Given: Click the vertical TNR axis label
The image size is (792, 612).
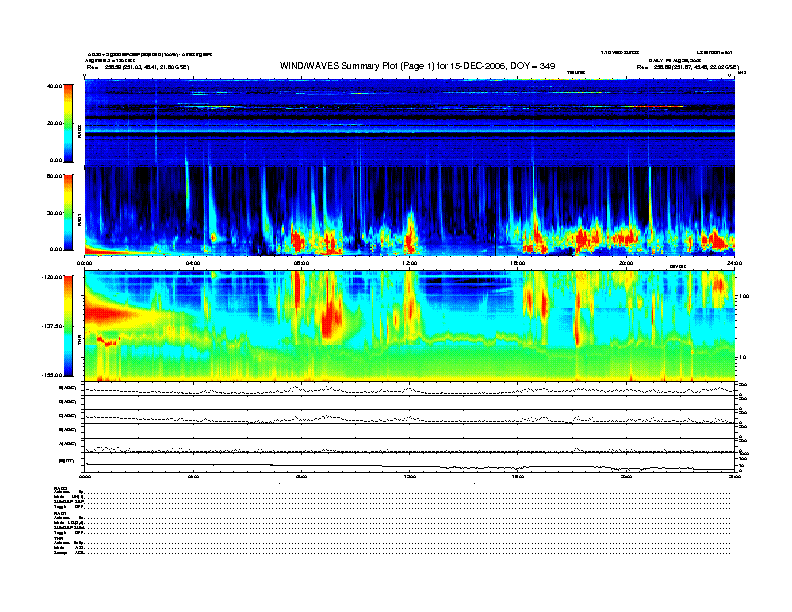Looking at the screenshot, I should [x=79, y=342].
